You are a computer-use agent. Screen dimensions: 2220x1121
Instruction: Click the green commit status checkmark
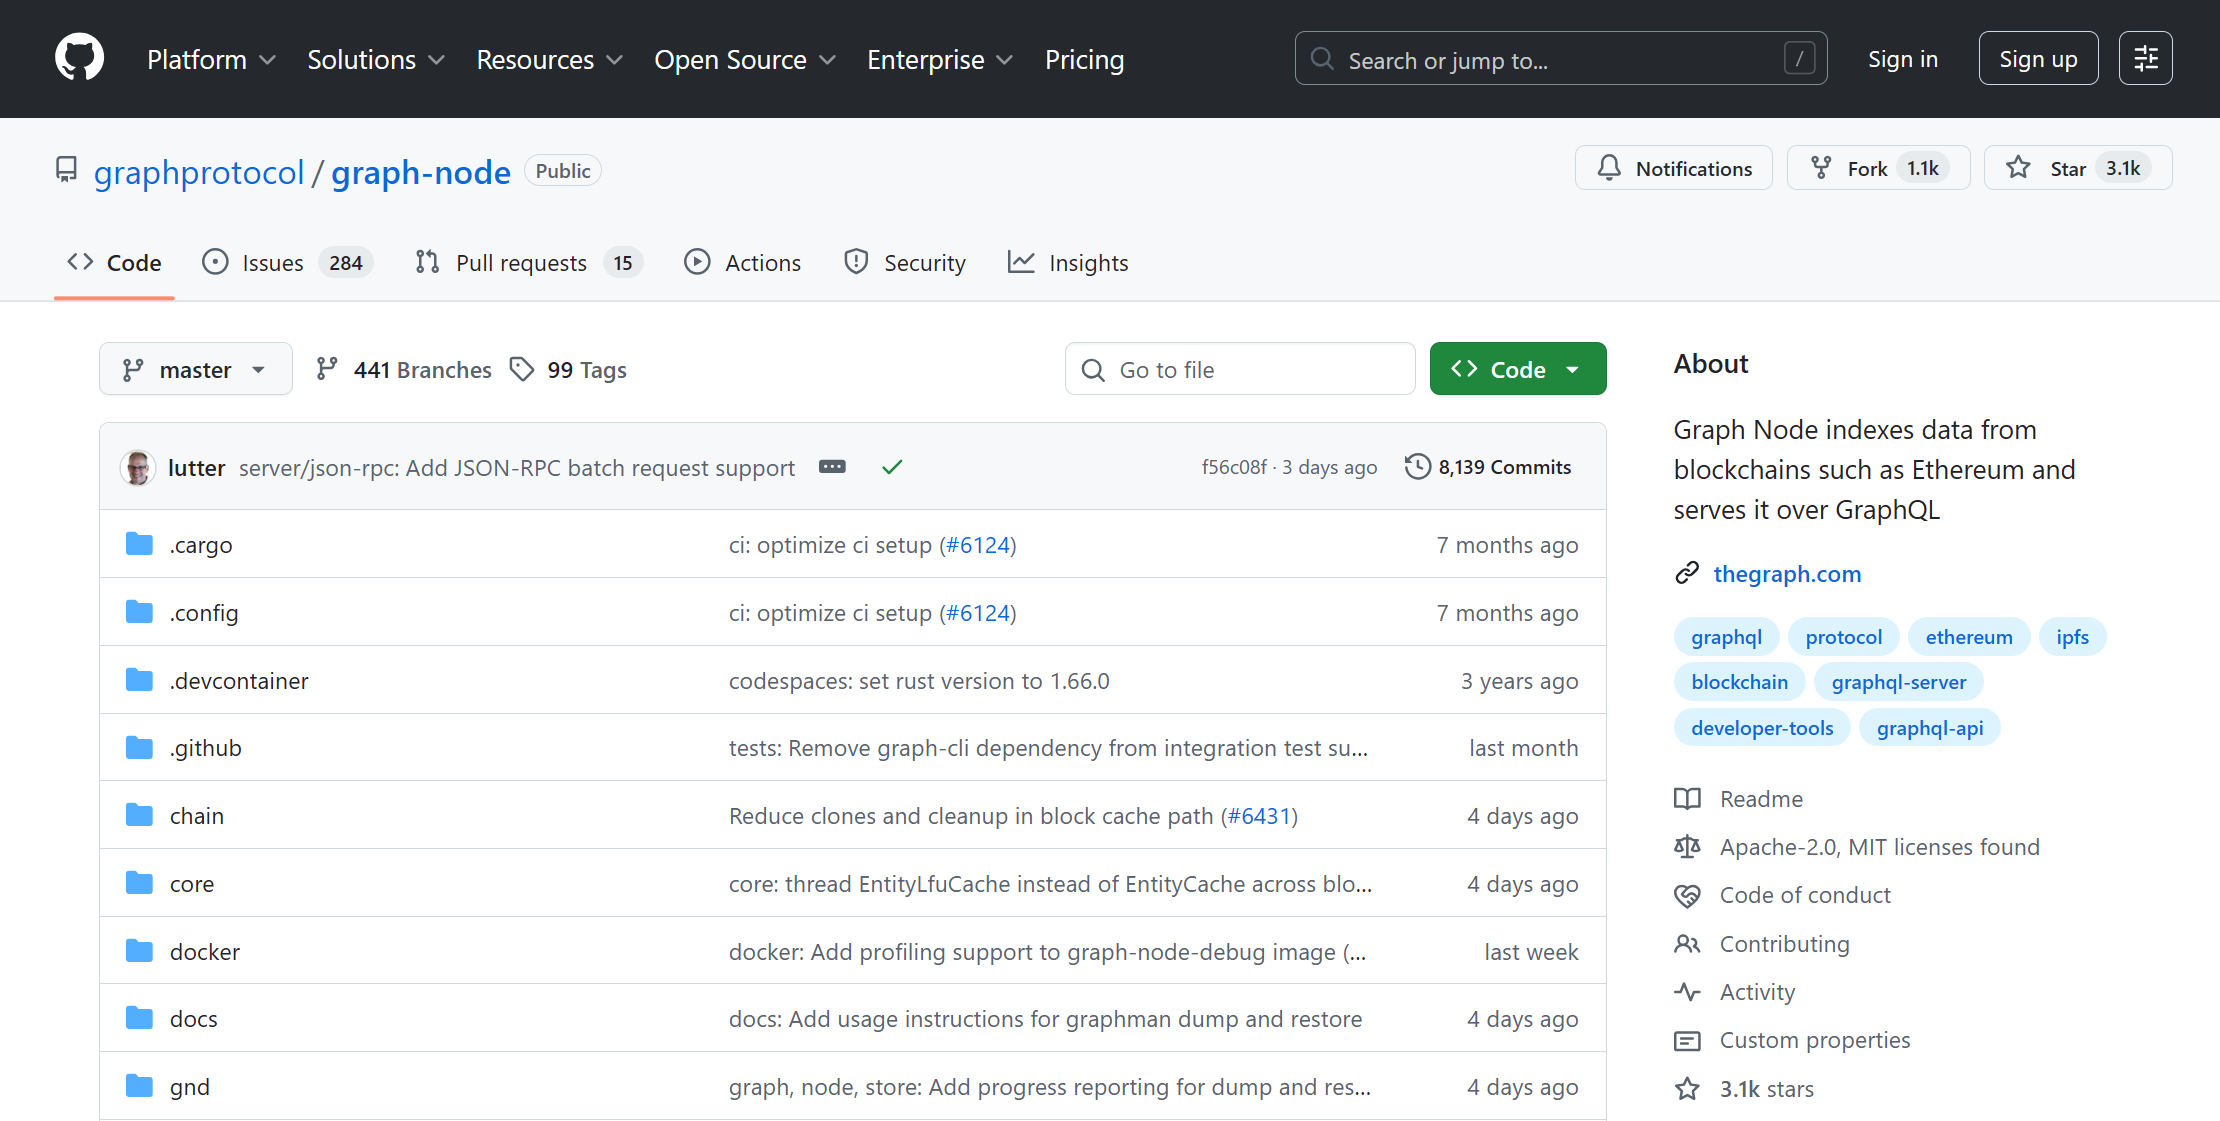click(x=892, y=467)
